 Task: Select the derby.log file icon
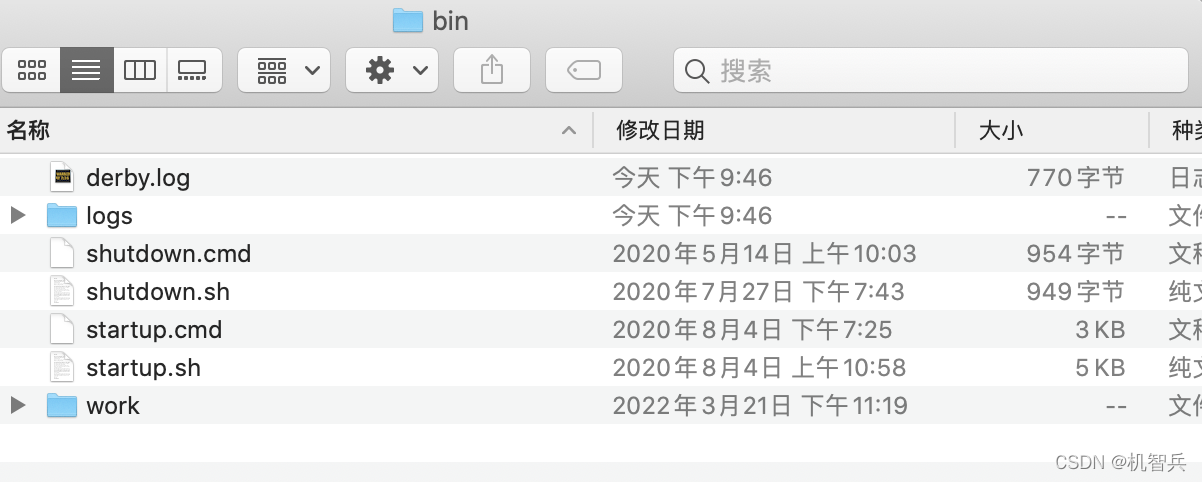tap(62, 178)
